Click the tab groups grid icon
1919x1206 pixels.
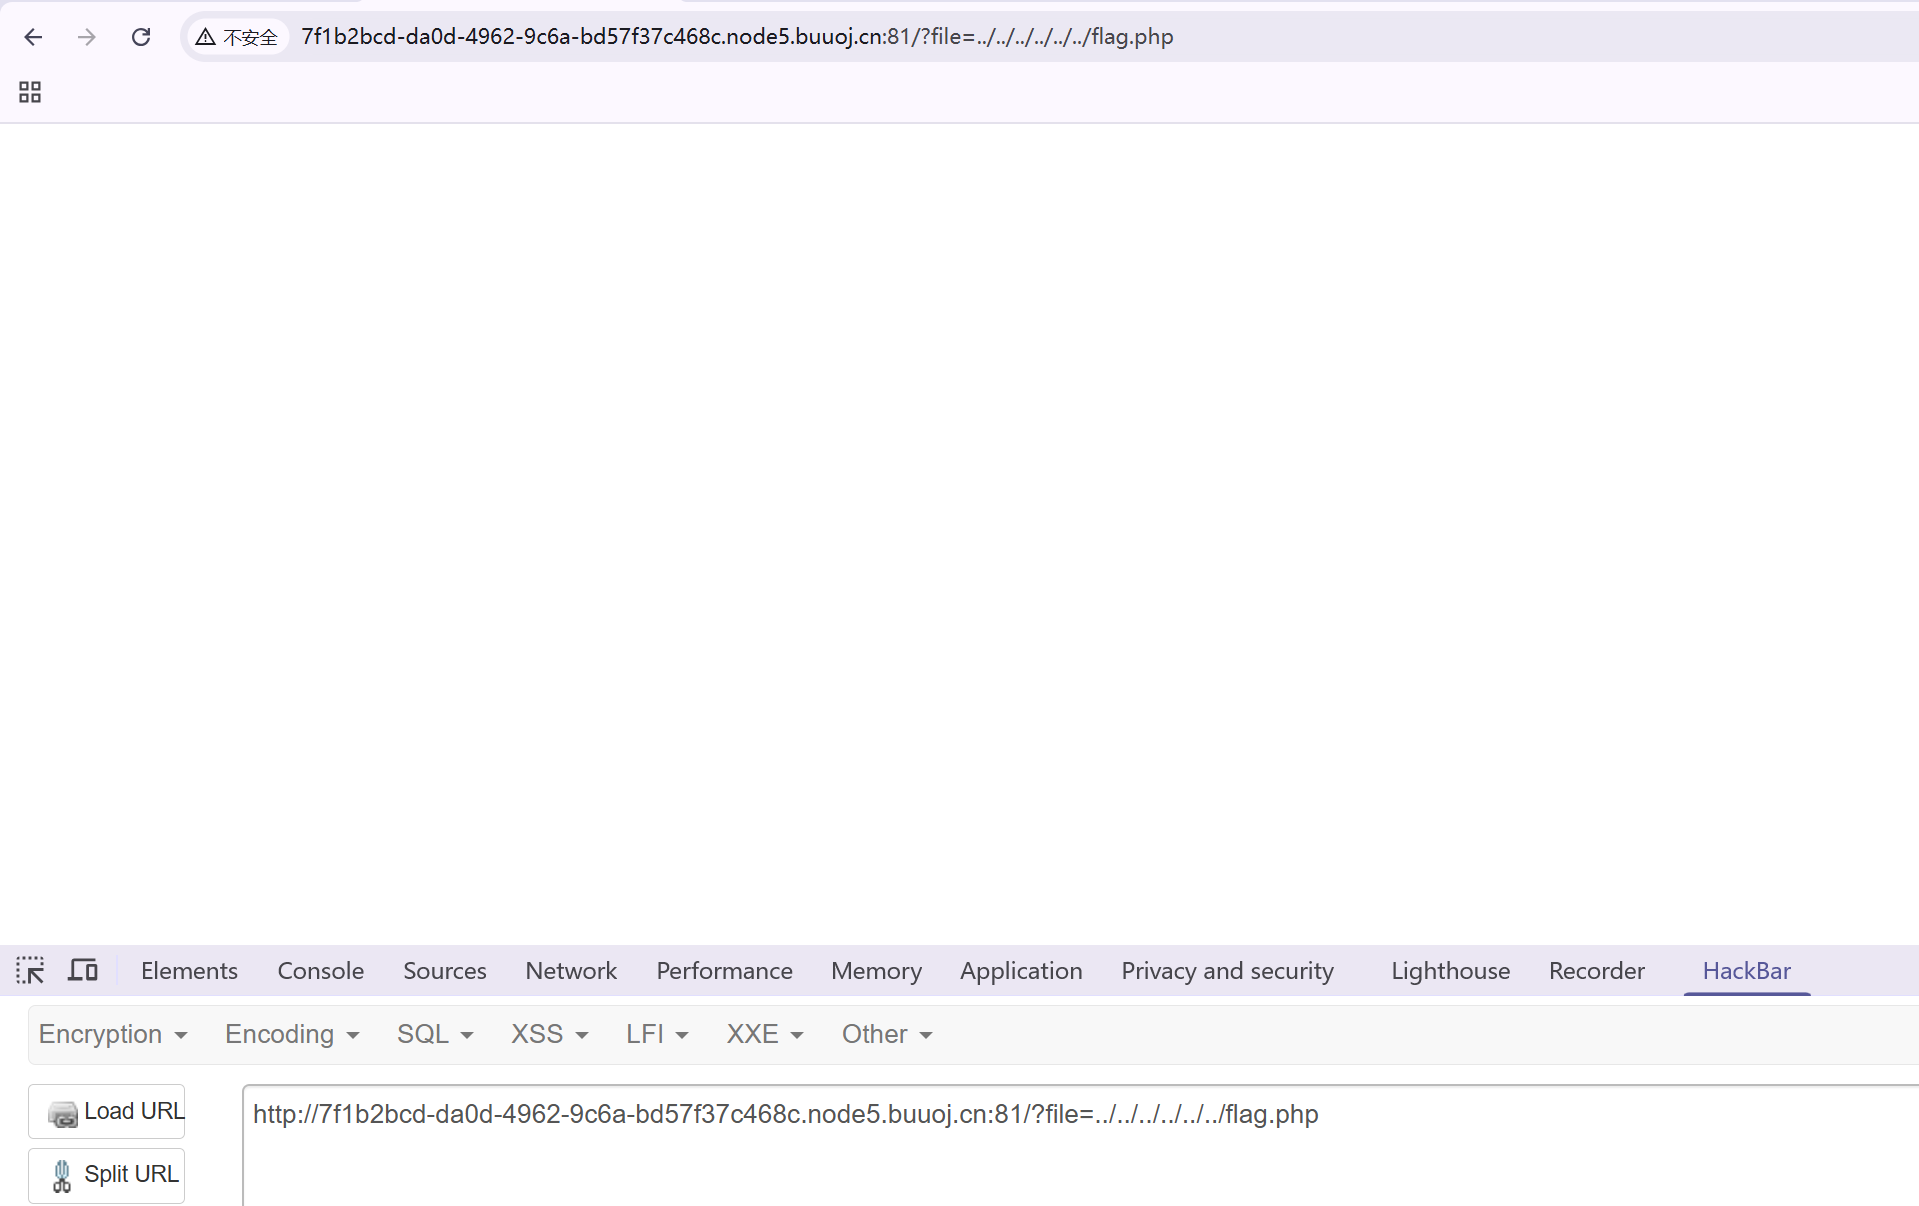click(29, 91)
